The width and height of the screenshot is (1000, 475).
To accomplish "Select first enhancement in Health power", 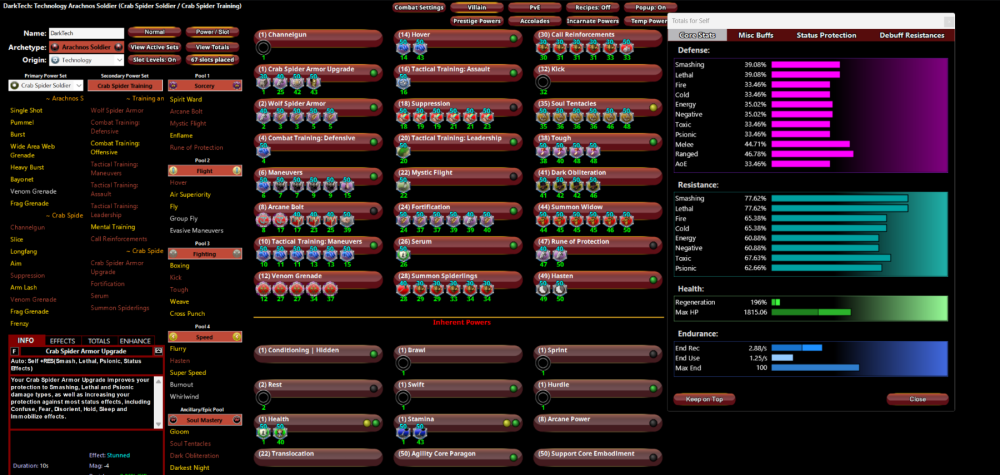I will point(264,432).
